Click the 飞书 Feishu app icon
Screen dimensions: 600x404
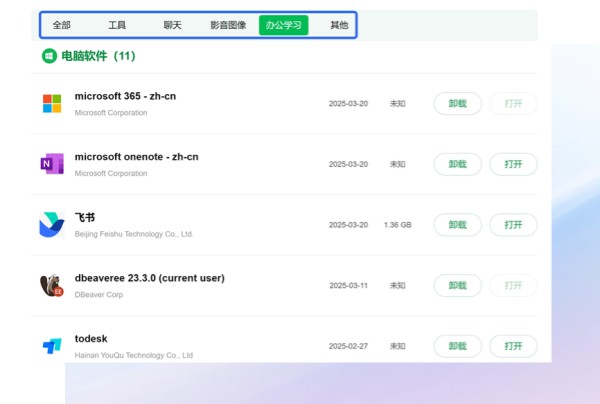52,225
